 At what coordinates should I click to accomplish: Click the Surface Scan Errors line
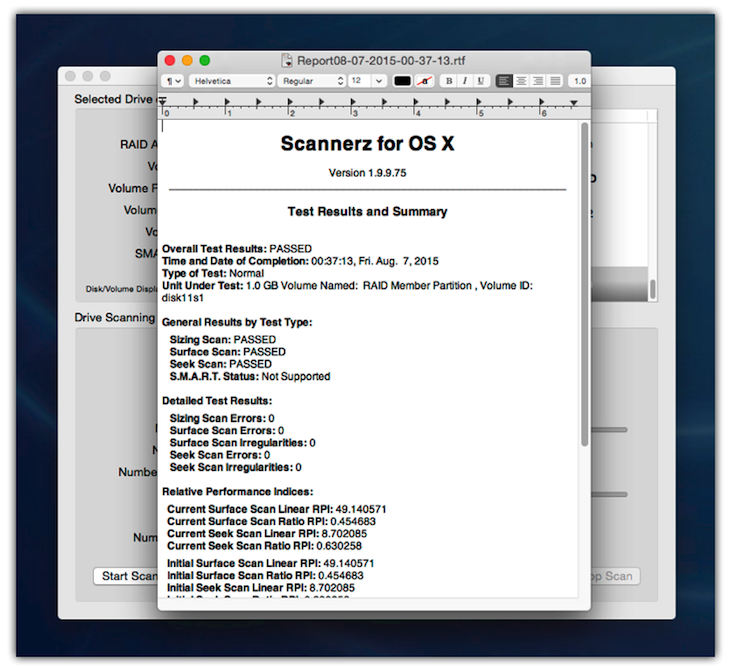(227, 430)
